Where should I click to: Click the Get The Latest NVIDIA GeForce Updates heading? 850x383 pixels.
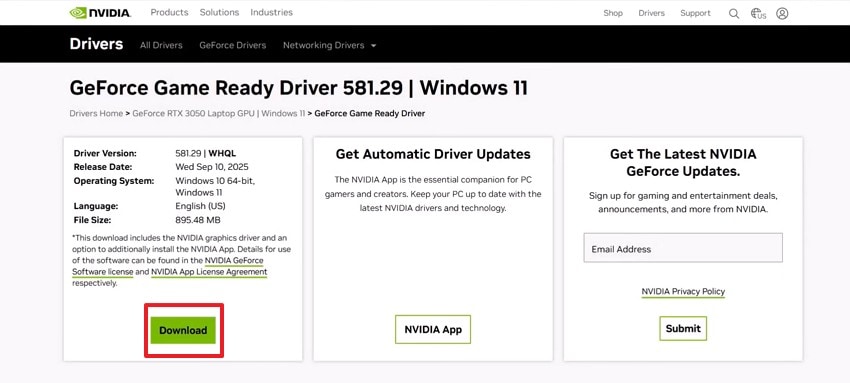[683, 163]
